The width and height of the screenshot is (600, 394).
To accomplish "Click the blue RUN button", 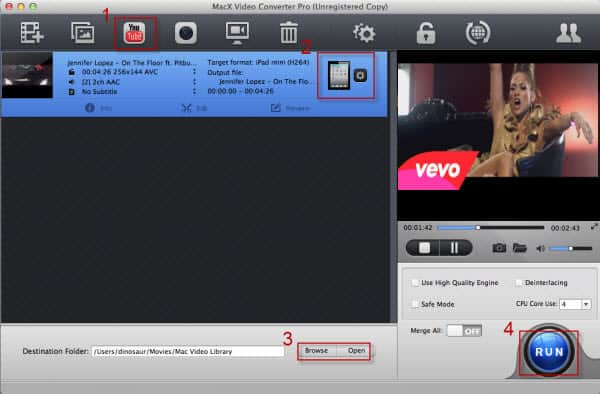I will point(549,352).
